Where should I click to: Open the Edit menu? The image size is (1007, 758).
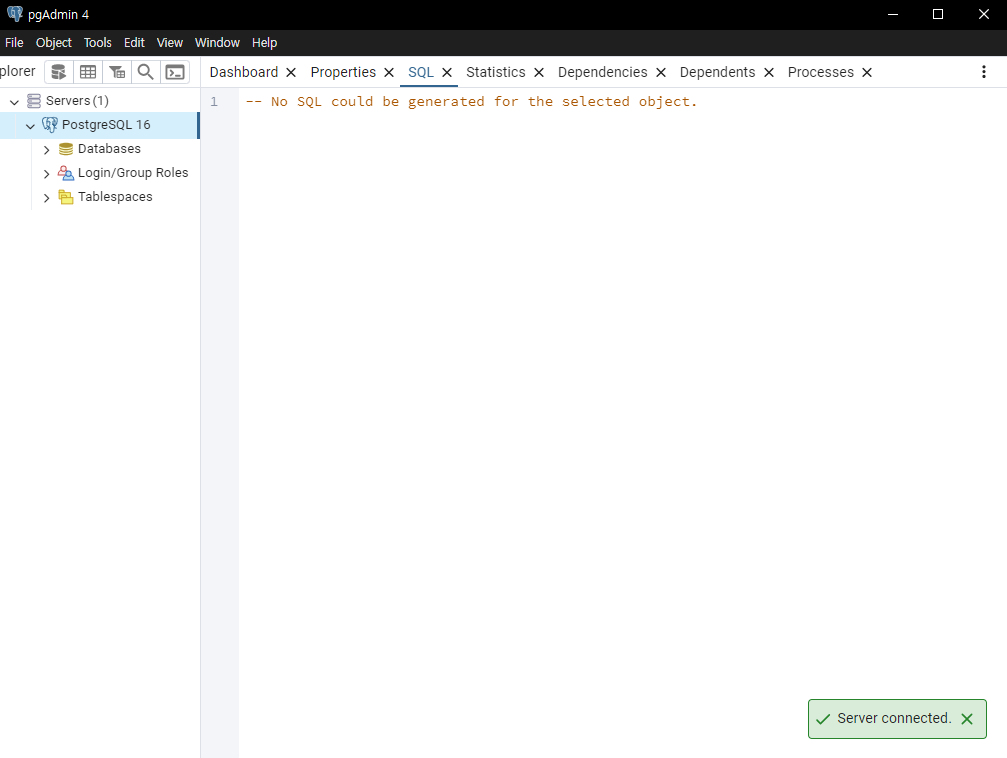point(134,42)
